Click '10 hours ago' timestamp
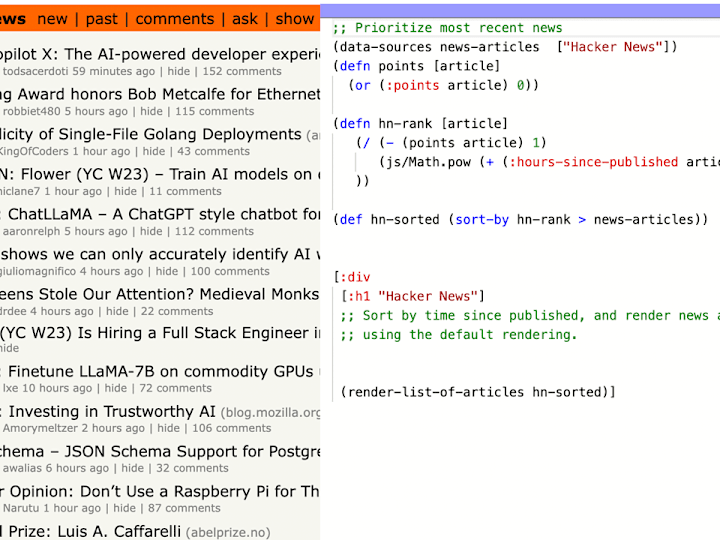This screenshot has width=720, height=540. coord(57,388)
